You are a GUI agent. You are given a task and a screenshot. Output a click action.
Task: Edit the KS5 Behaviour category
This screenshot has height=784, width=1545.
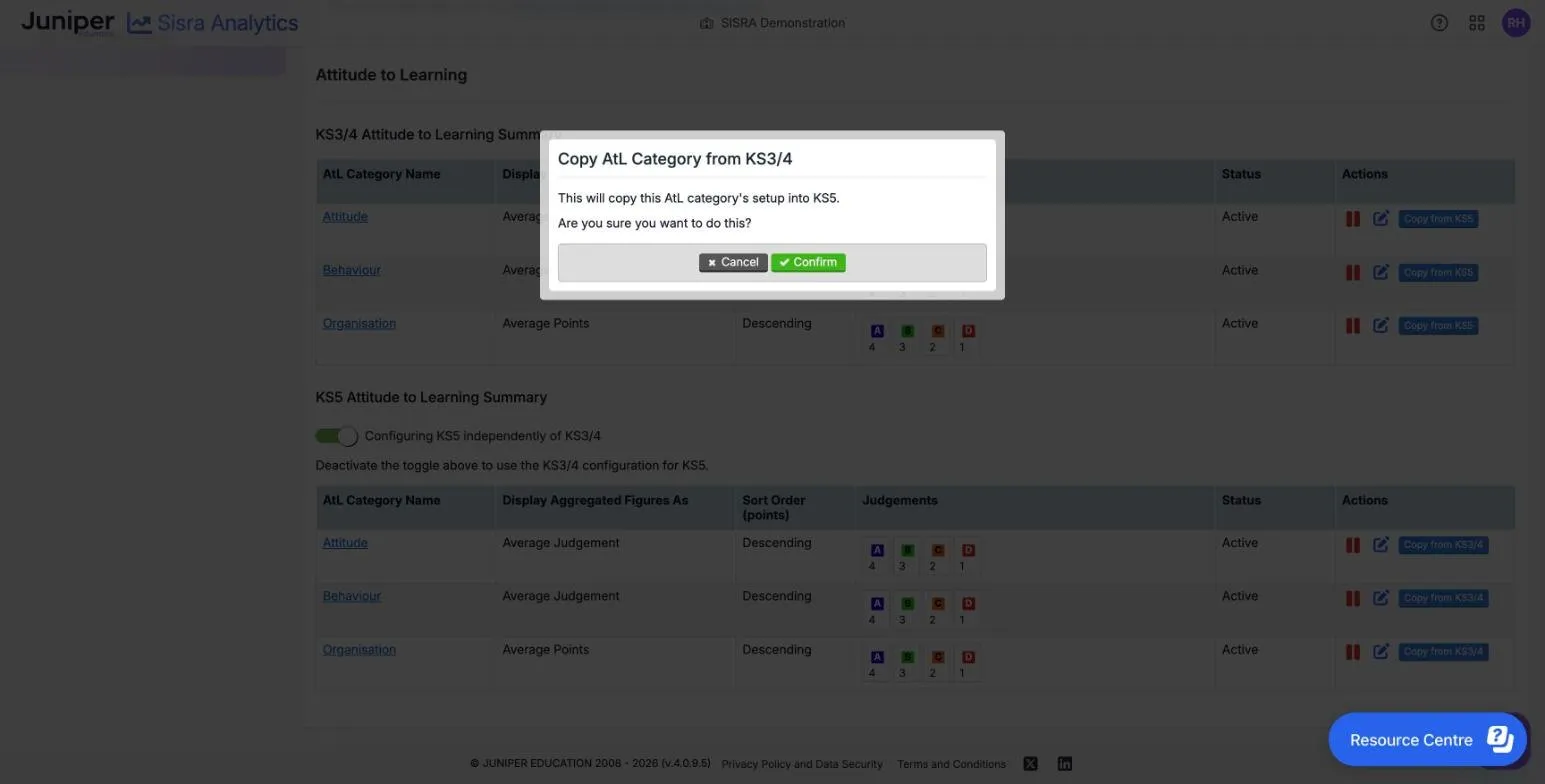tap(1381, 598)
